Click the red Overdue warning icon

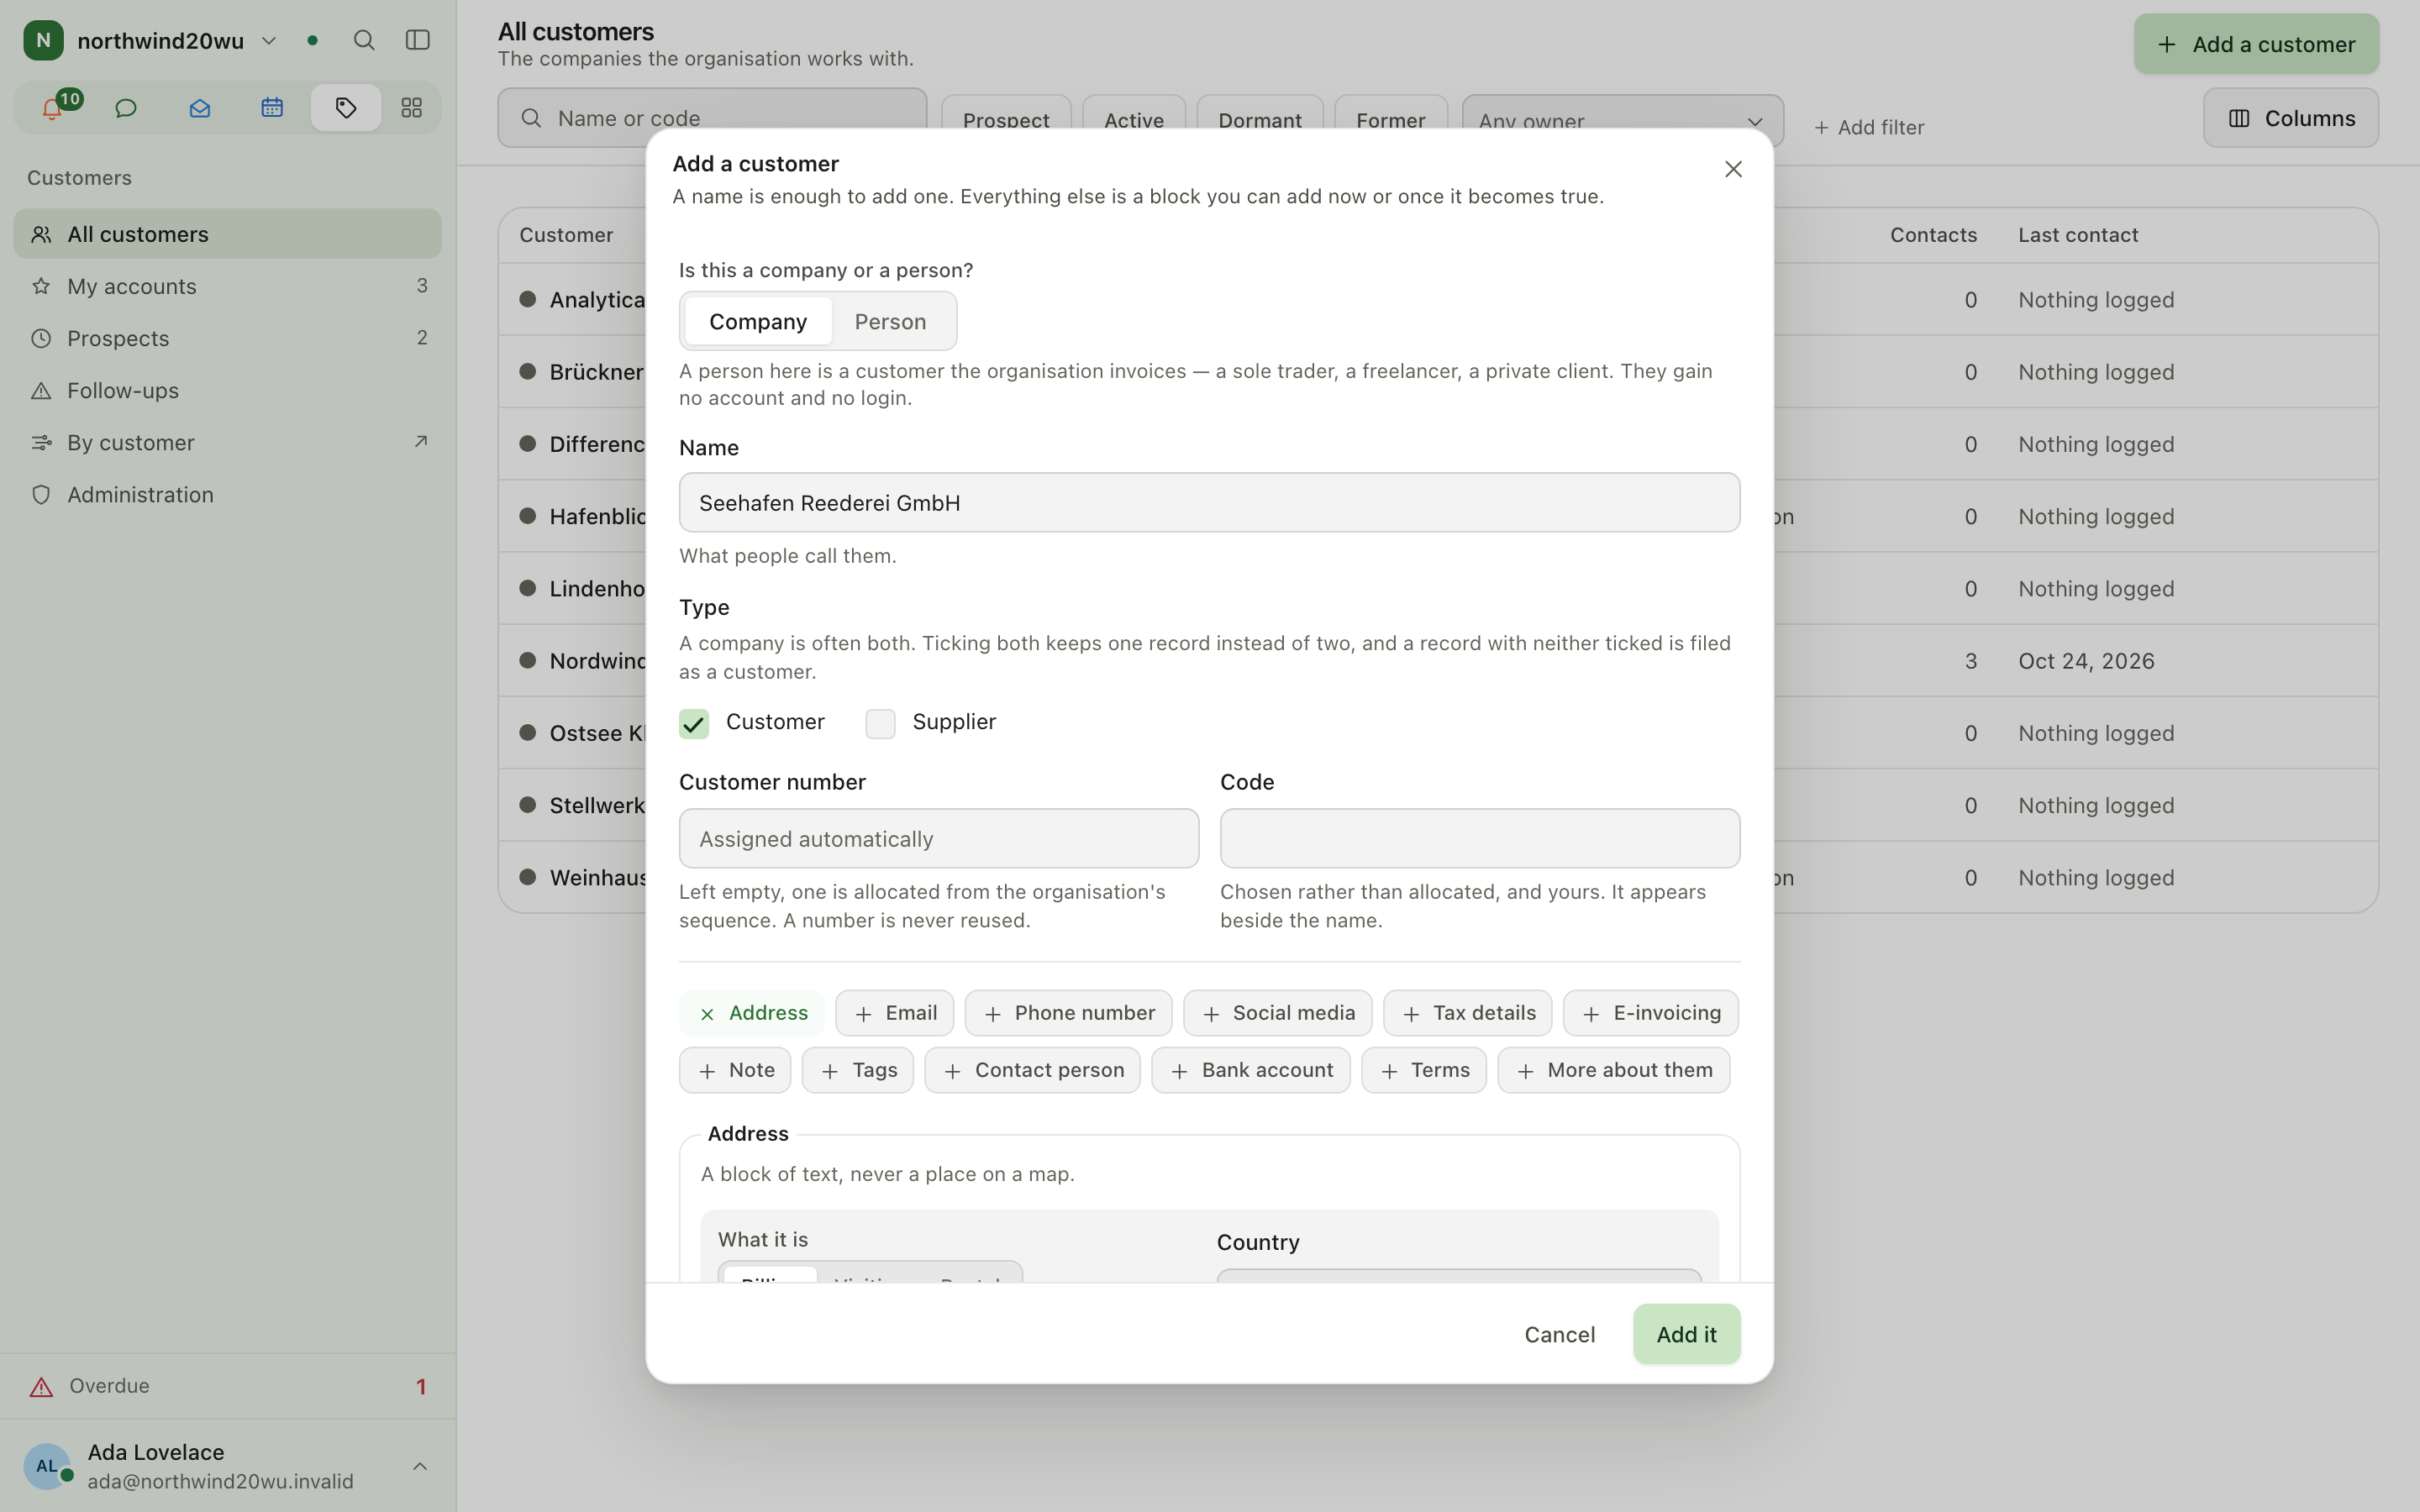coord(41,1387)
